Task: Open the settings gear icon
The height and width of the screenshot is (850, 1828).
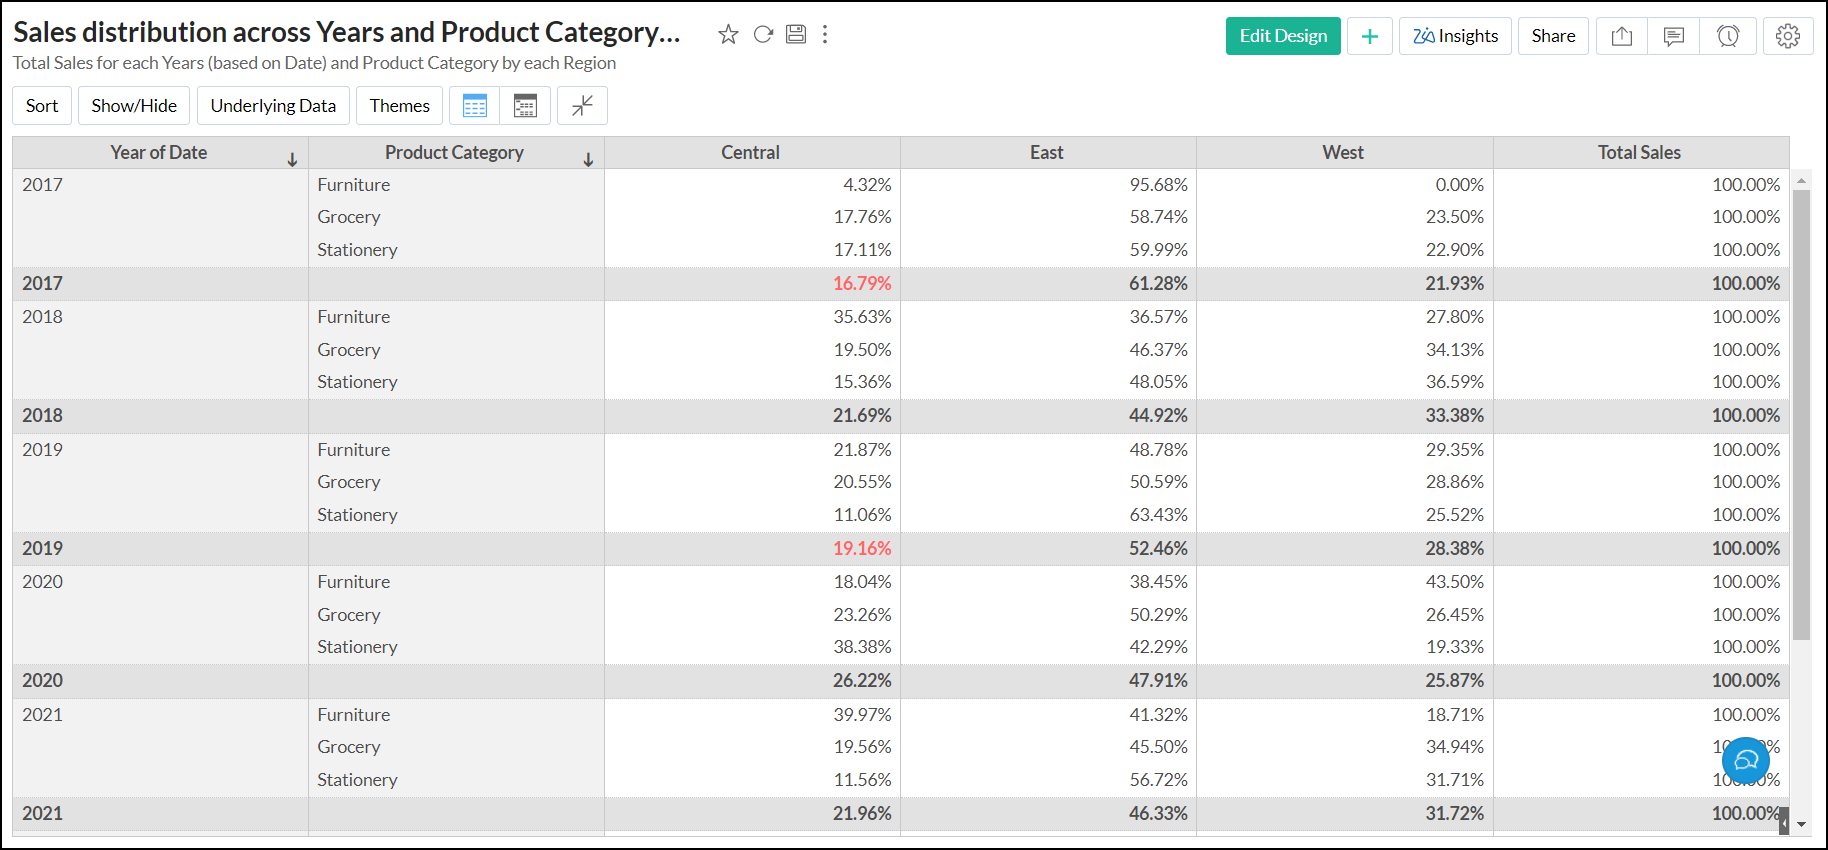Action: [1787, 37]
